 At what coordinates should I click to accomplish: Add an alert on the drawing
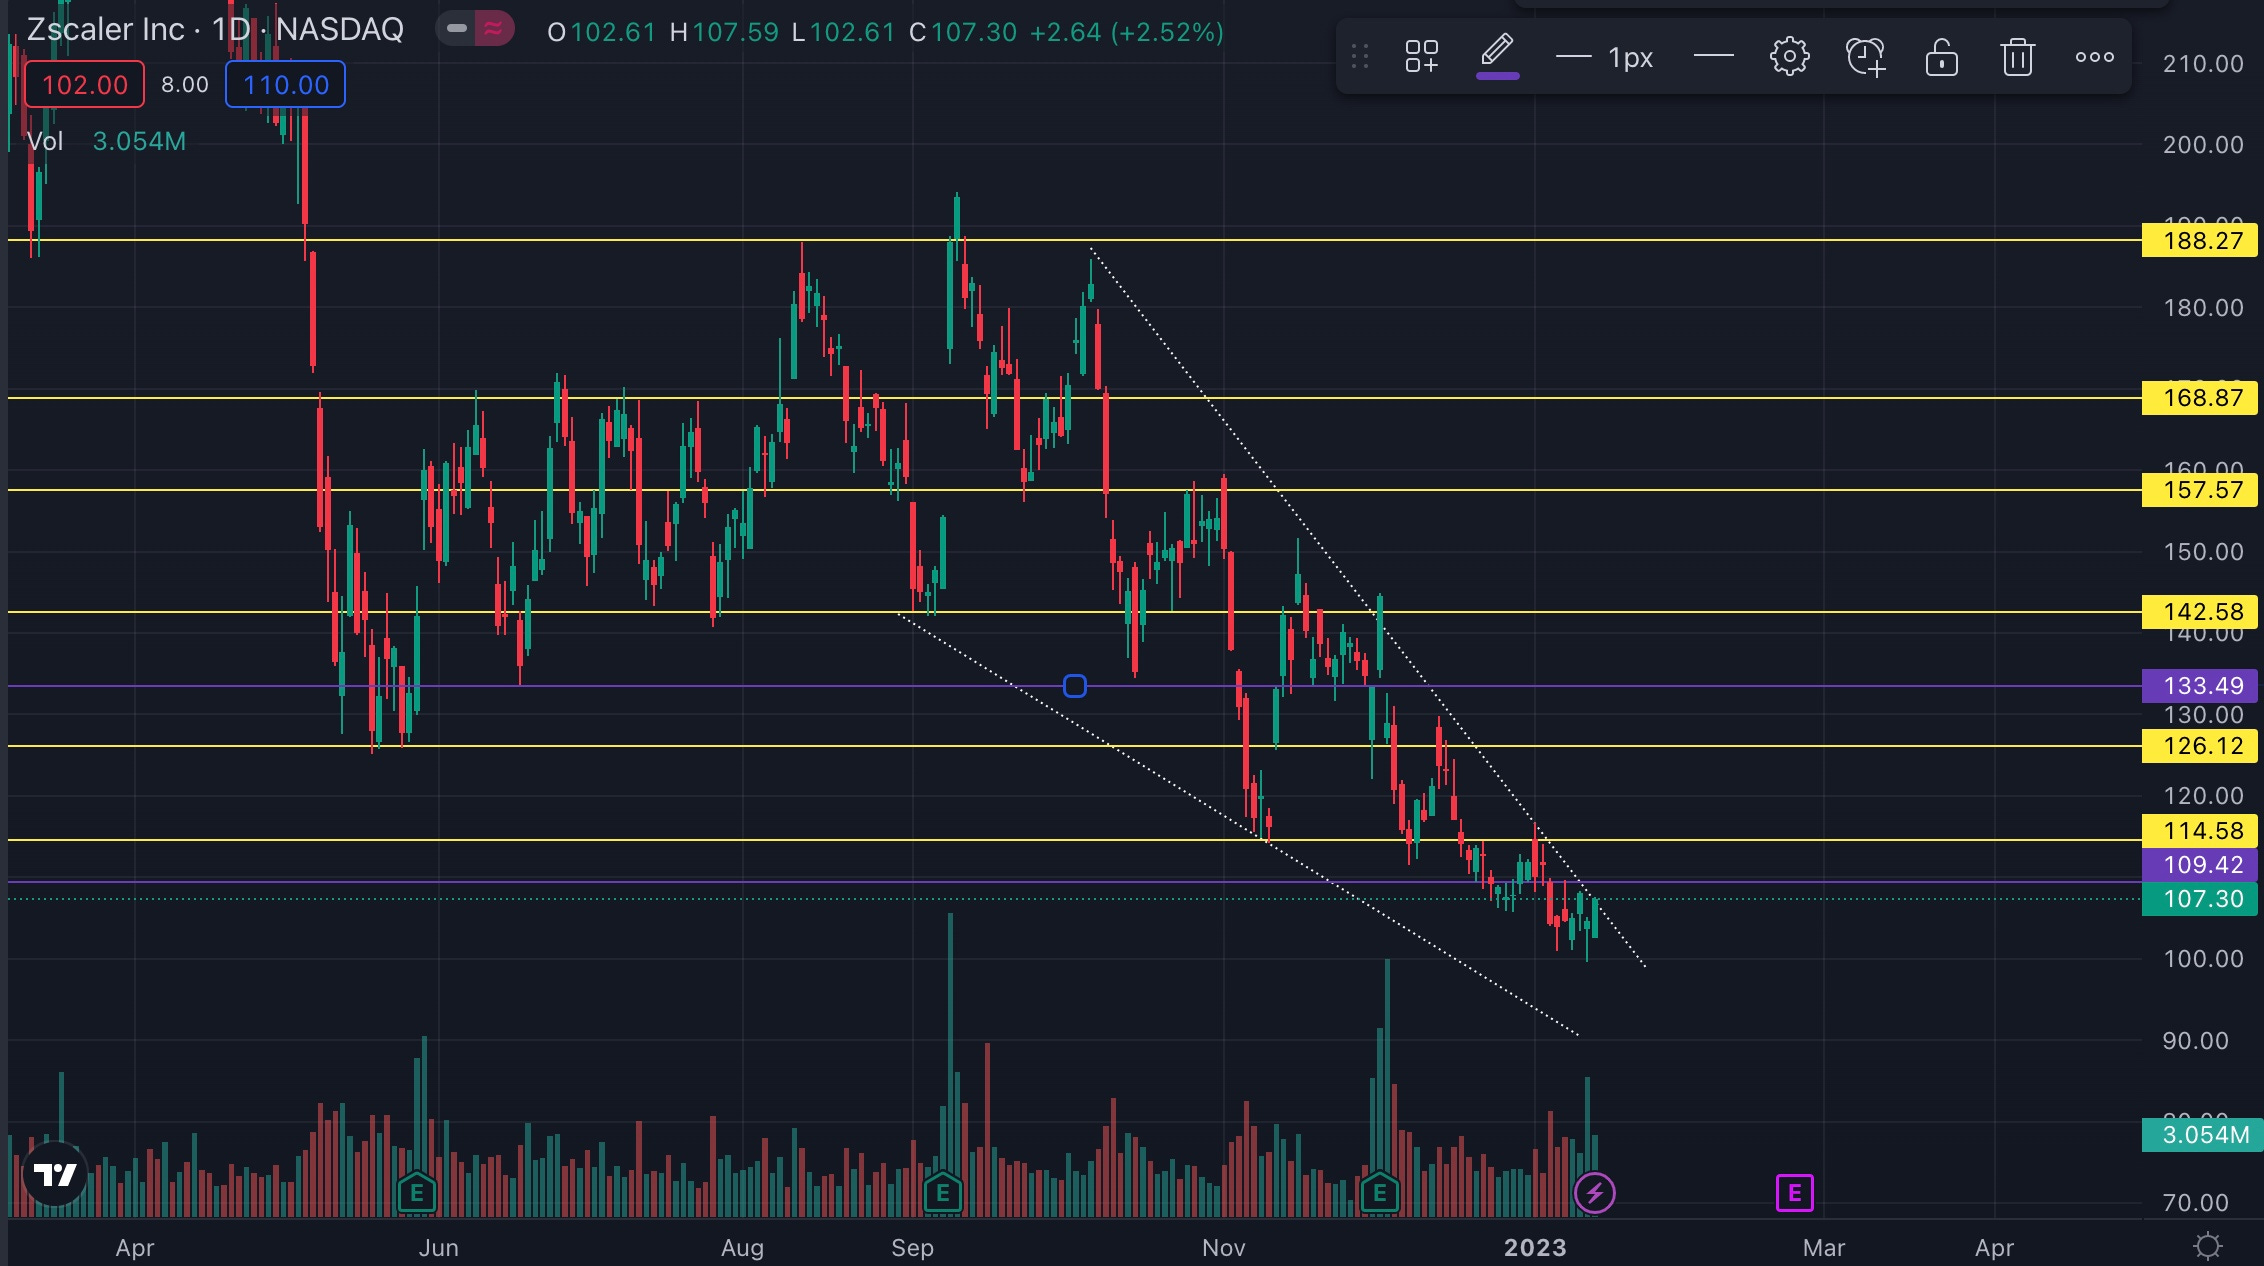click(1865, 57)
